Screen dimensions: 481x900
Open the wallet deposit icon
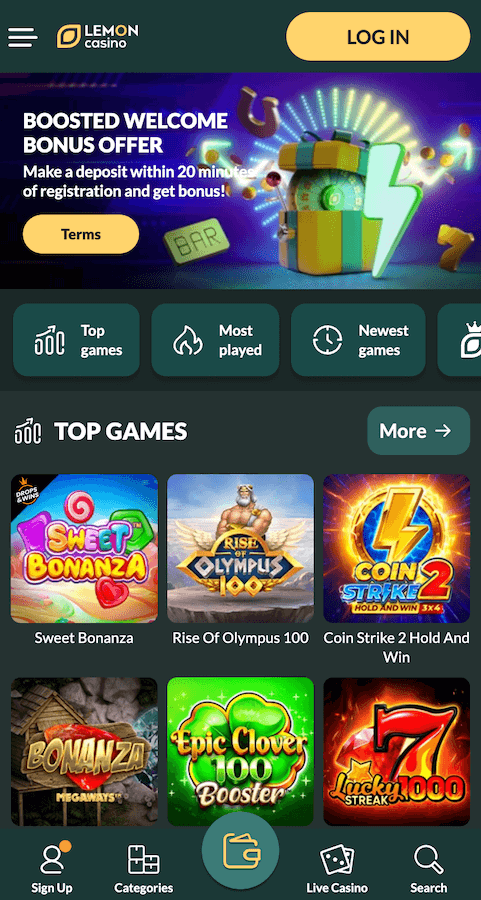tap(240, 851)
